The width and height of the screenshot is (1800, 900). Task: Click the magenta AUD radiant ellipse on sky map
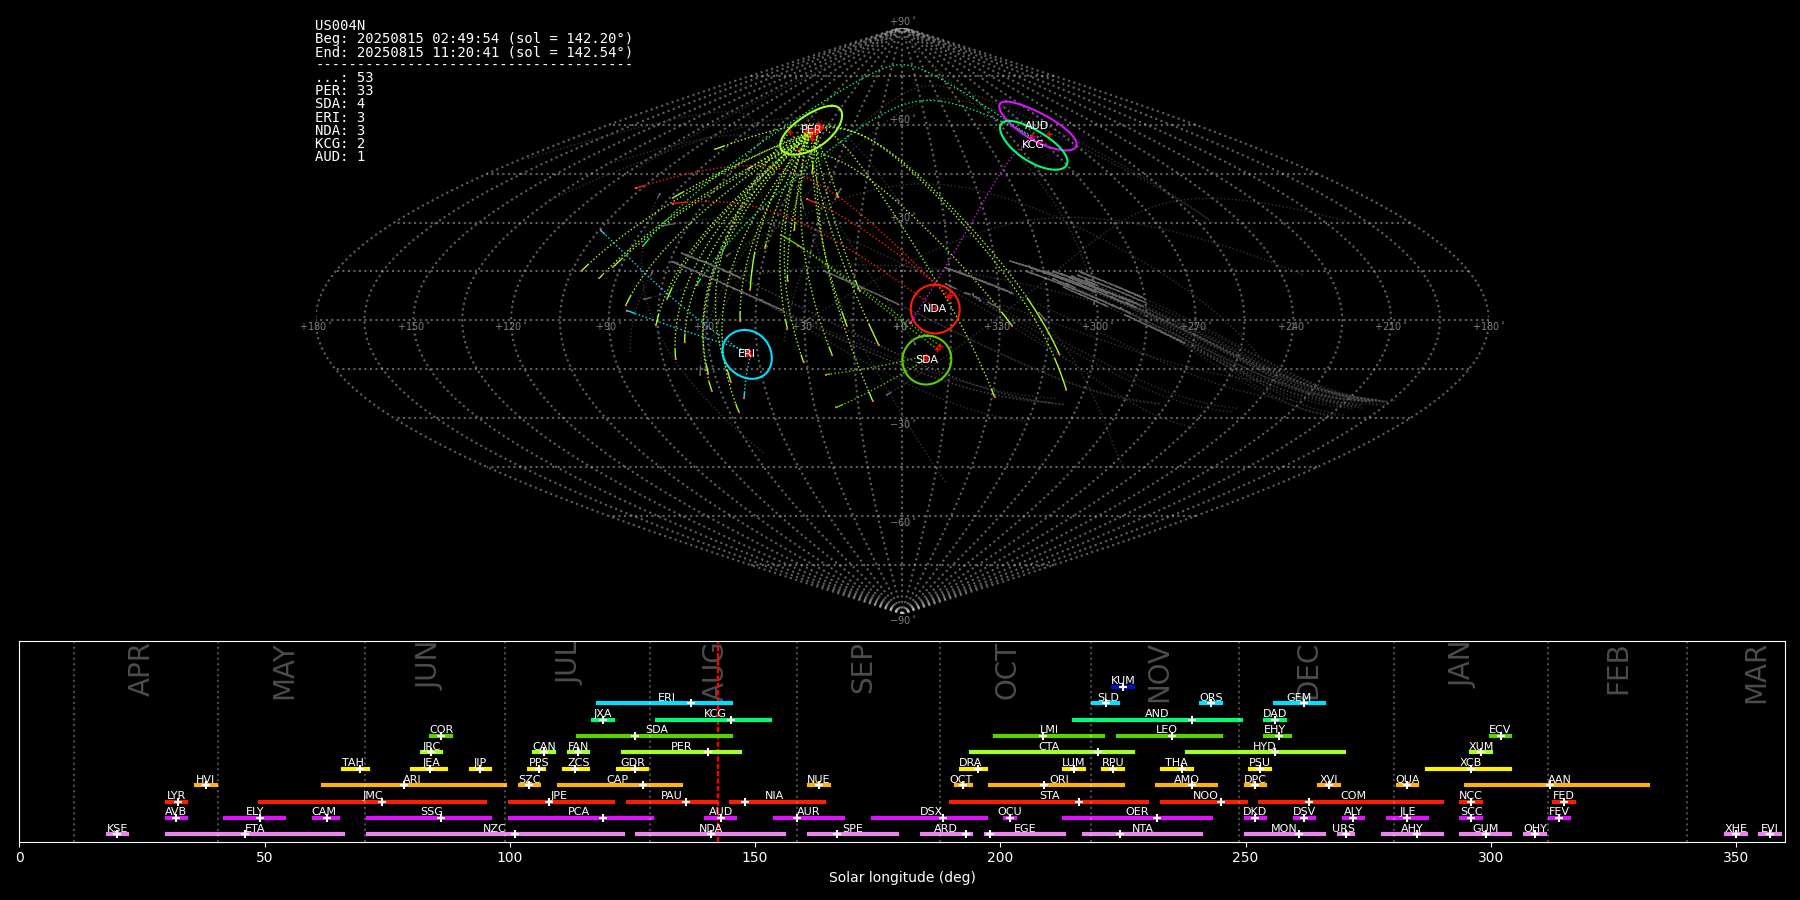point(1038,126)
